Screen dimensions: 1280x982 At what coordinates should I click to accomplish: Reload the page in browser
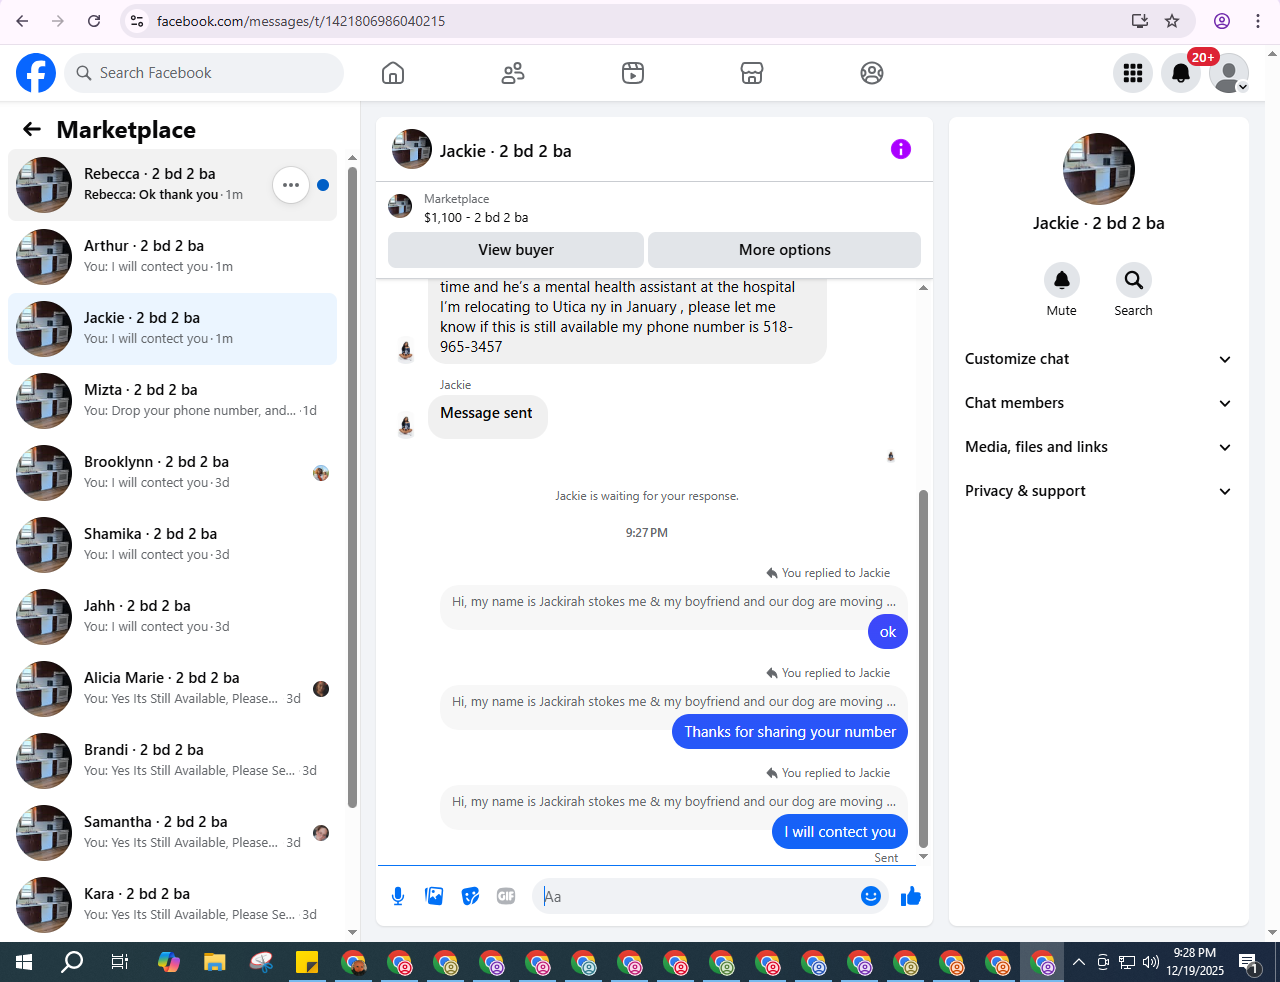point(94,21)
